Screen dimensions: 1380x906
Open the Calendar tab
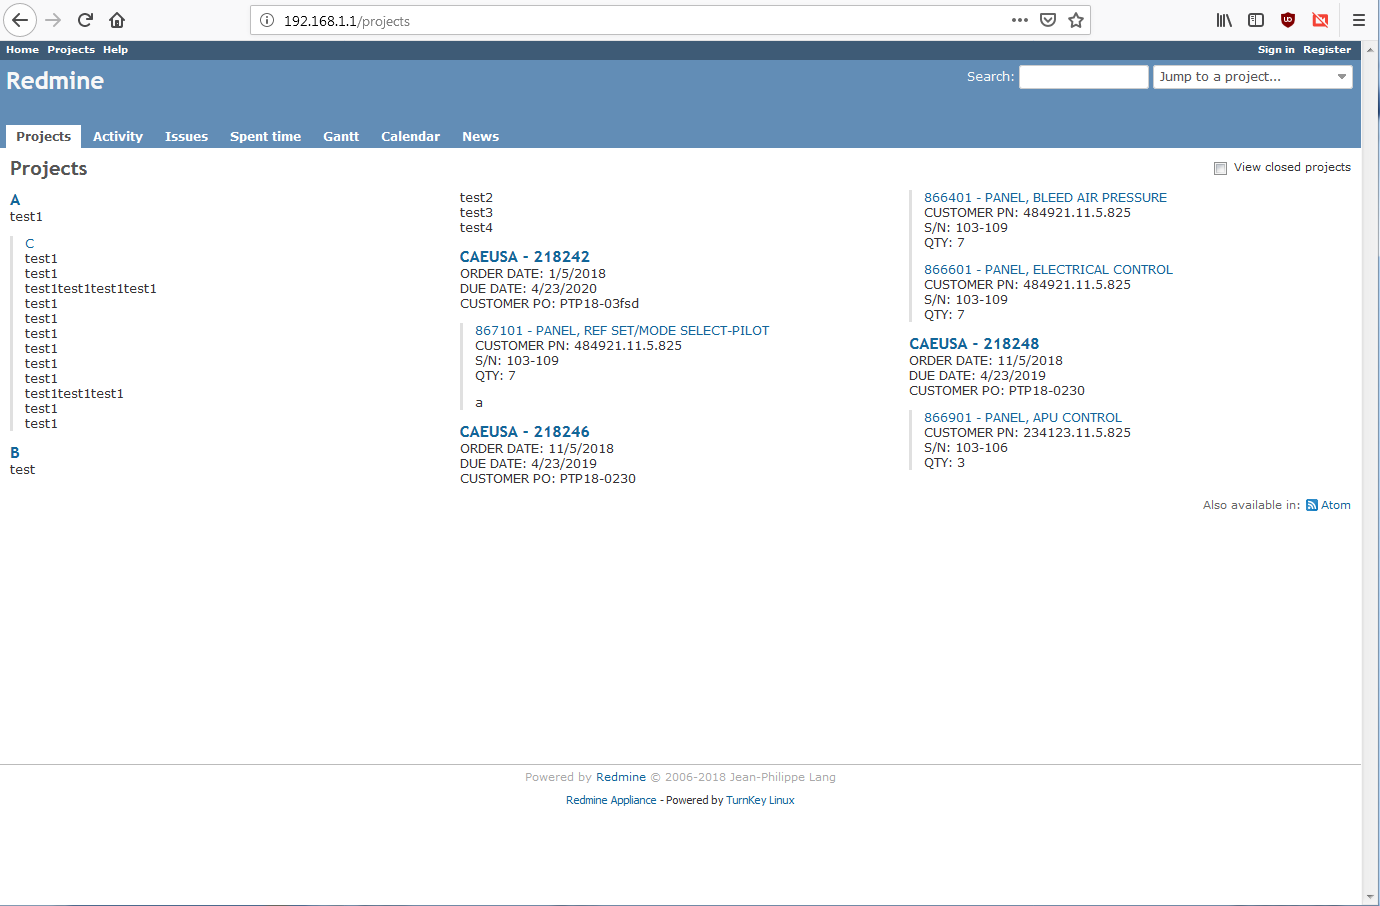410,136
